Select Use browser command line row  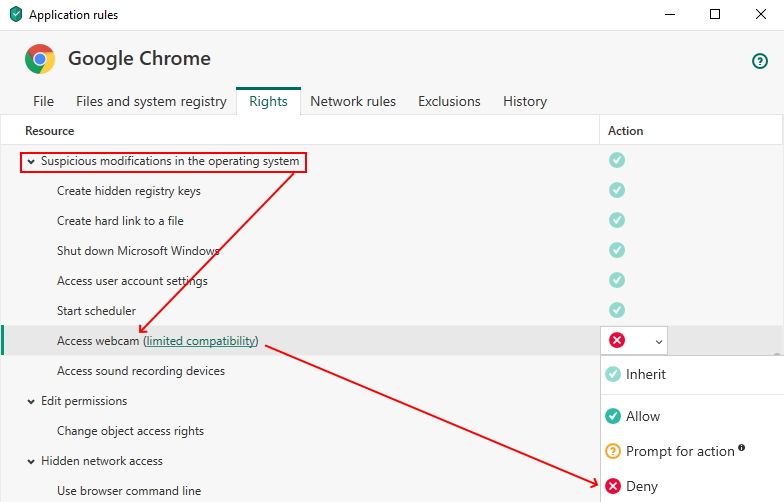point(300,490)
